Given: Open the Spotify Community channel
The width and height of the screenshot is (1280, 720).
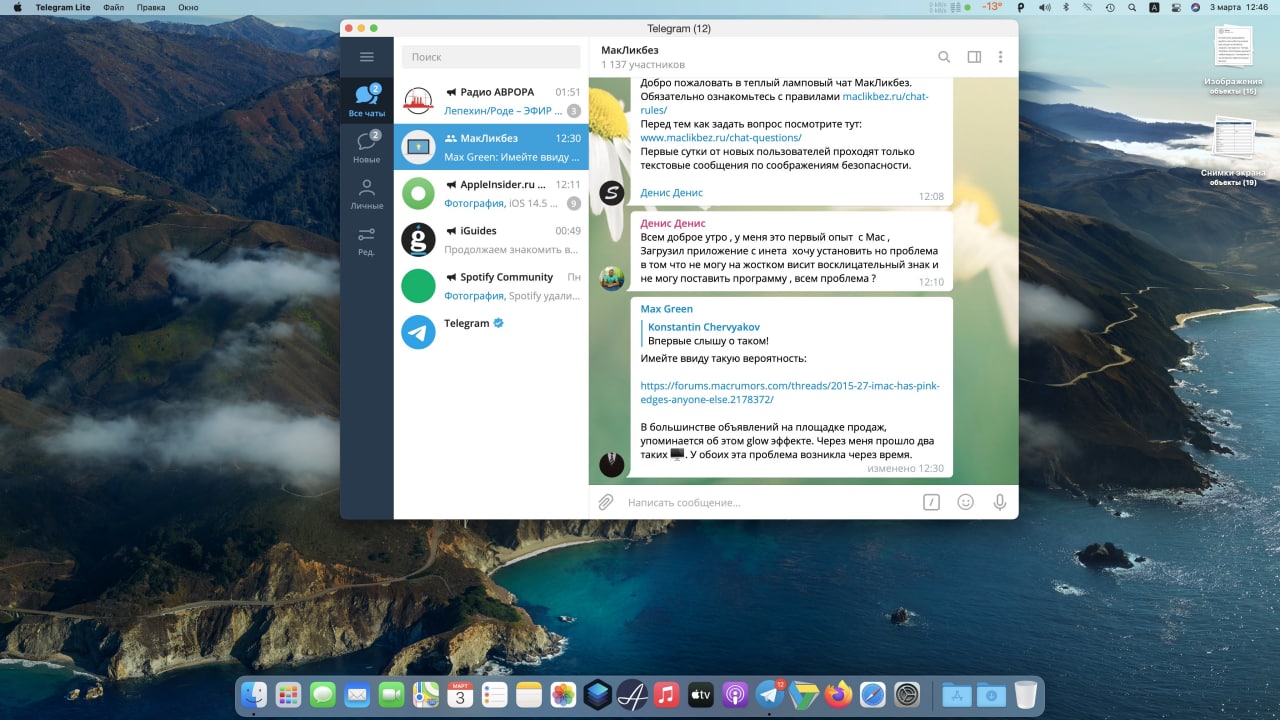Looking at the screenshot, I should pyautogui.click(x=491, y=285).
